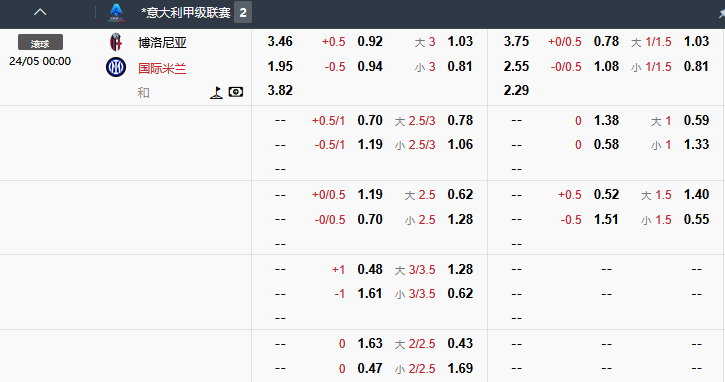Pick 大 2/2.5 over odds 0.43
Image resolution: width=725 pixels, height=382 pixels.
(460, 344)
